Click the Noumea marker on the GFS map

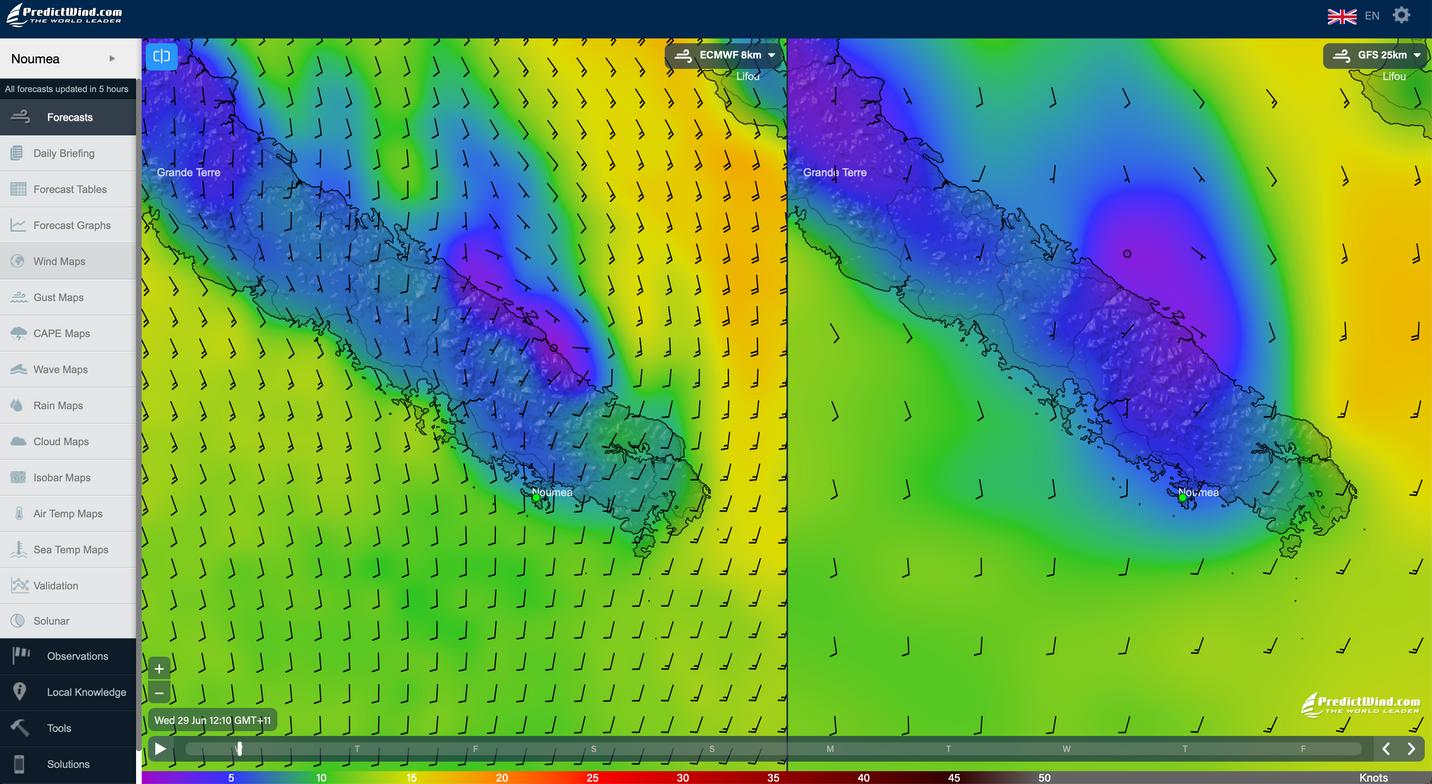pyautogui.click(x=1183, y=496)
